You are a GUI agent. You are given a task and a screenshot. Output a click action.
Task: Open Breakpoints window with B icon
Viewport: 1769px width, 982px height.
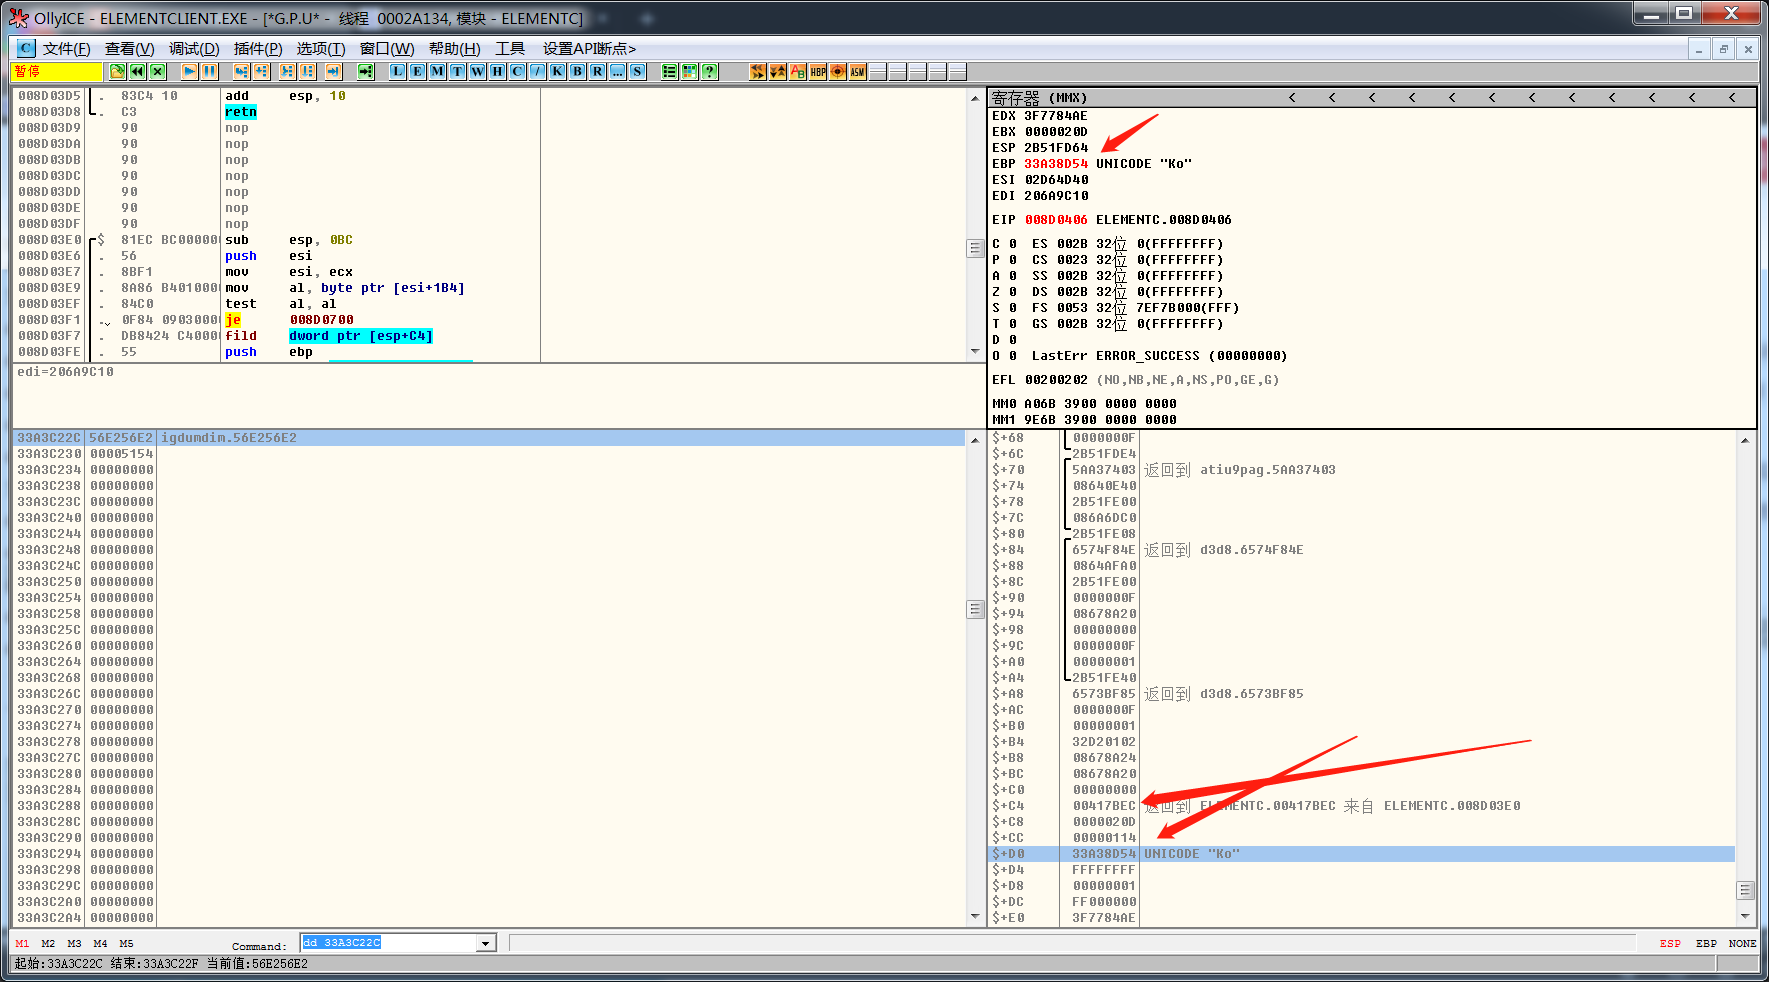pos(578,71)
